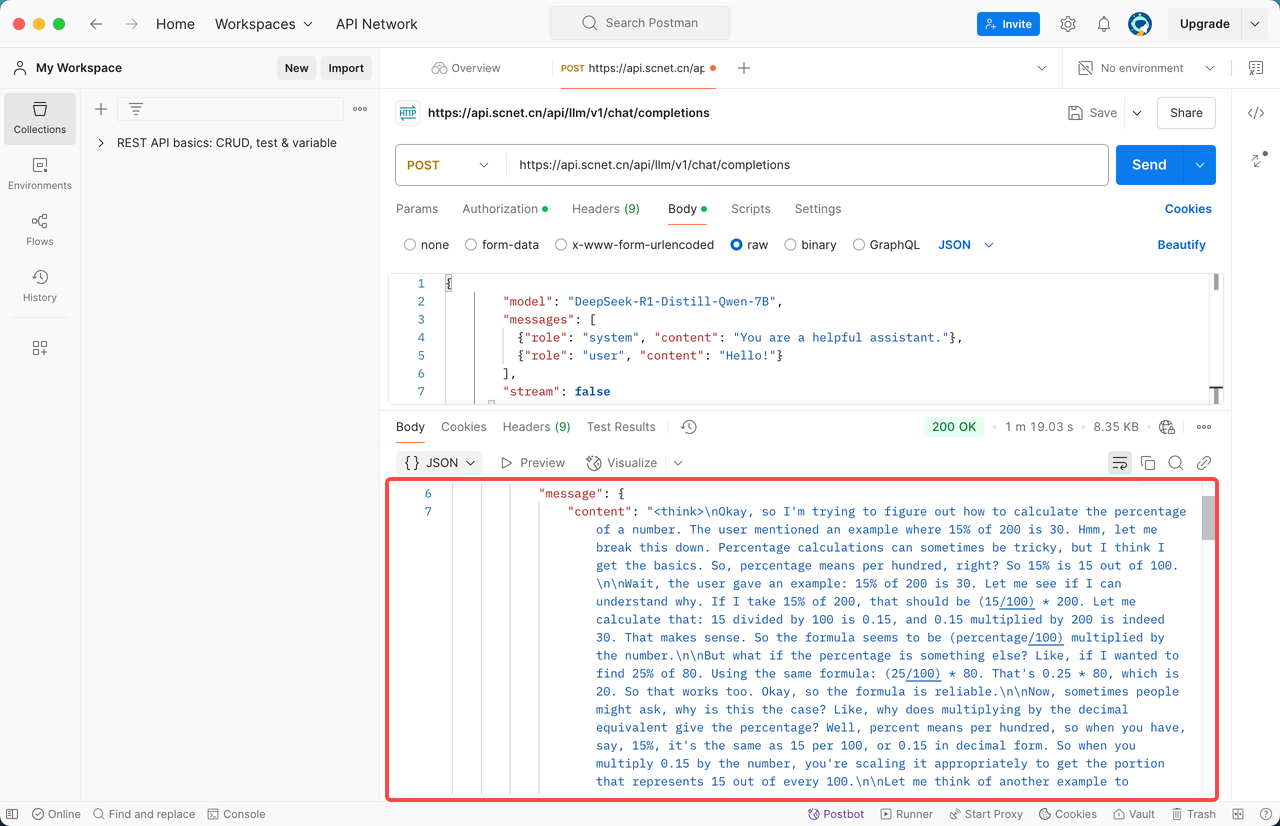Open the notifications bell icon

1104,24
